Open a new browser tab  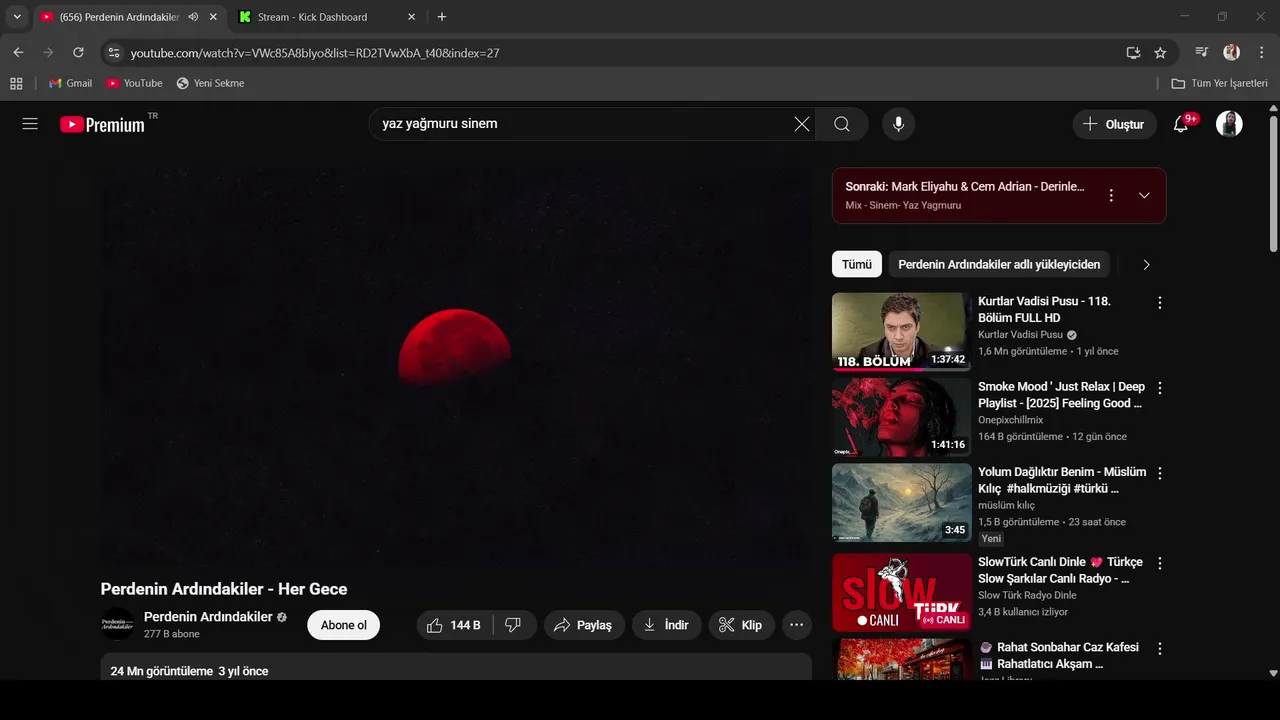[x=442, y=17]
